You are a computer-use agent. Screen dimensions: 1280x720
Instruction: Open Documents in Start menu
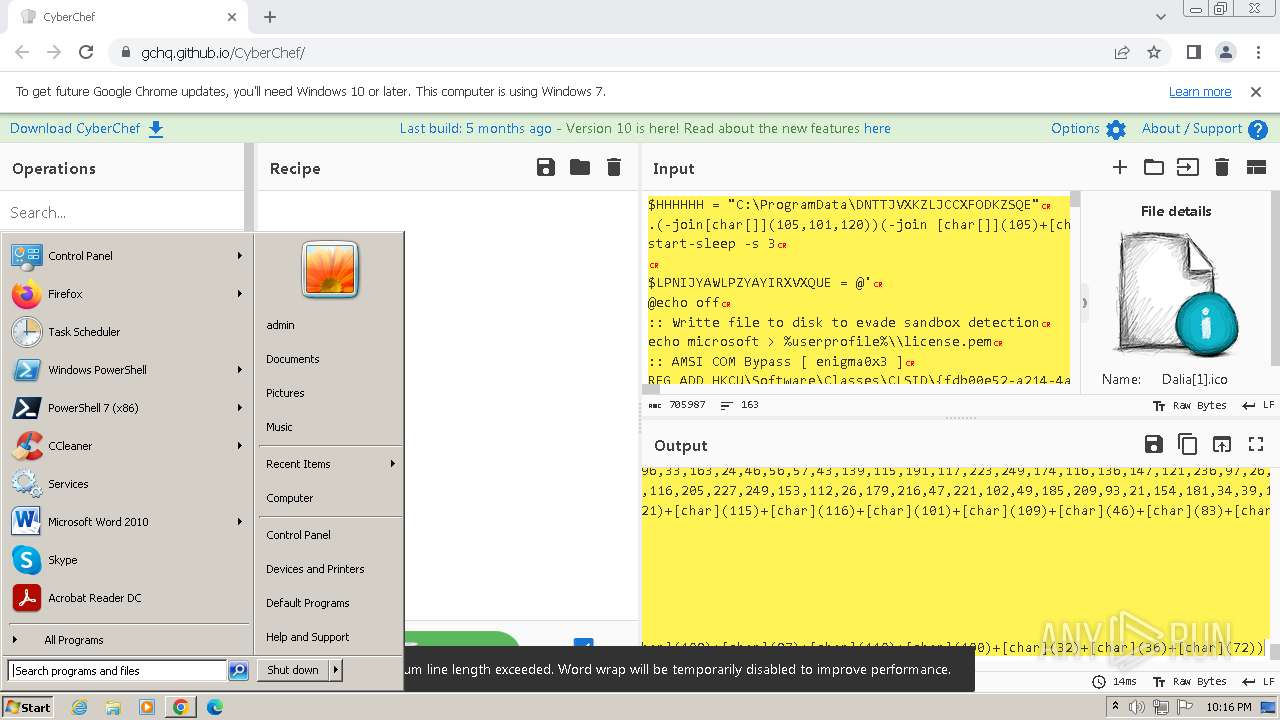click(293, 359)
